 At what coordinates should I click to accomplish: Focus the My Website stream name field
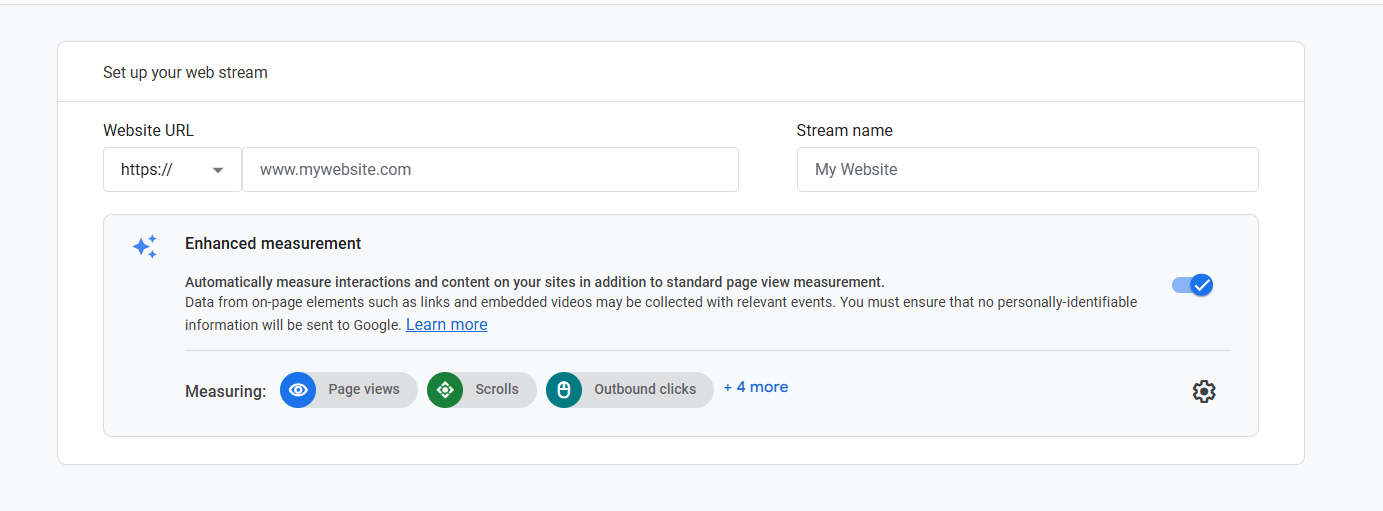point(1027,170)
